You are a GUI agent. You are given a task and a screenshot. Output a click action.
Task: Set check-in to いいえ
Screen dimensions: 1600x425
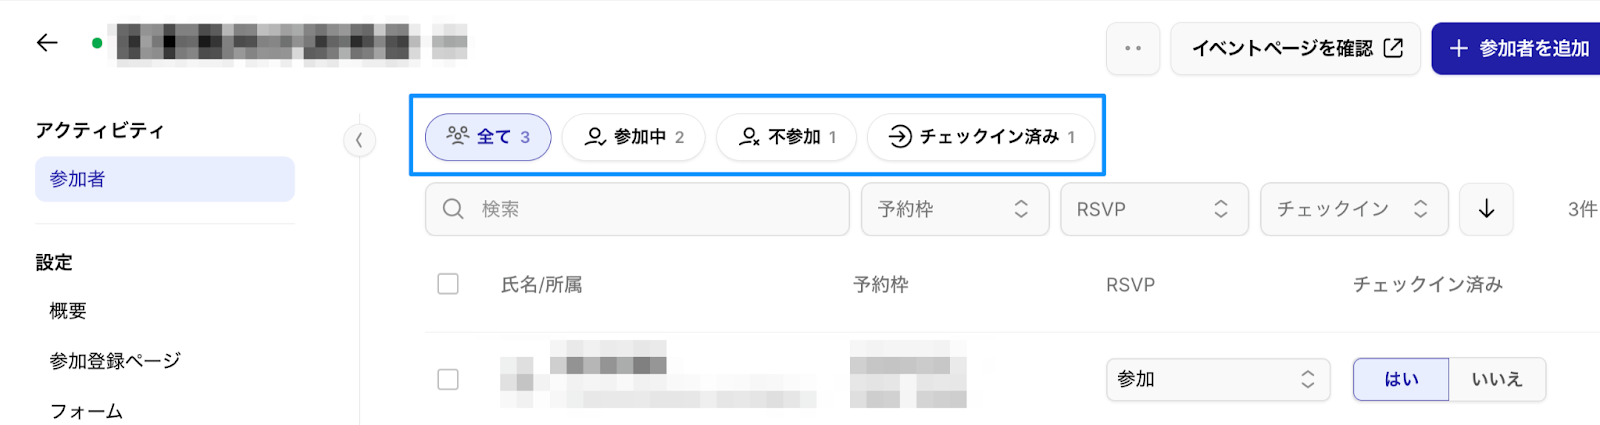[1496, 380]
